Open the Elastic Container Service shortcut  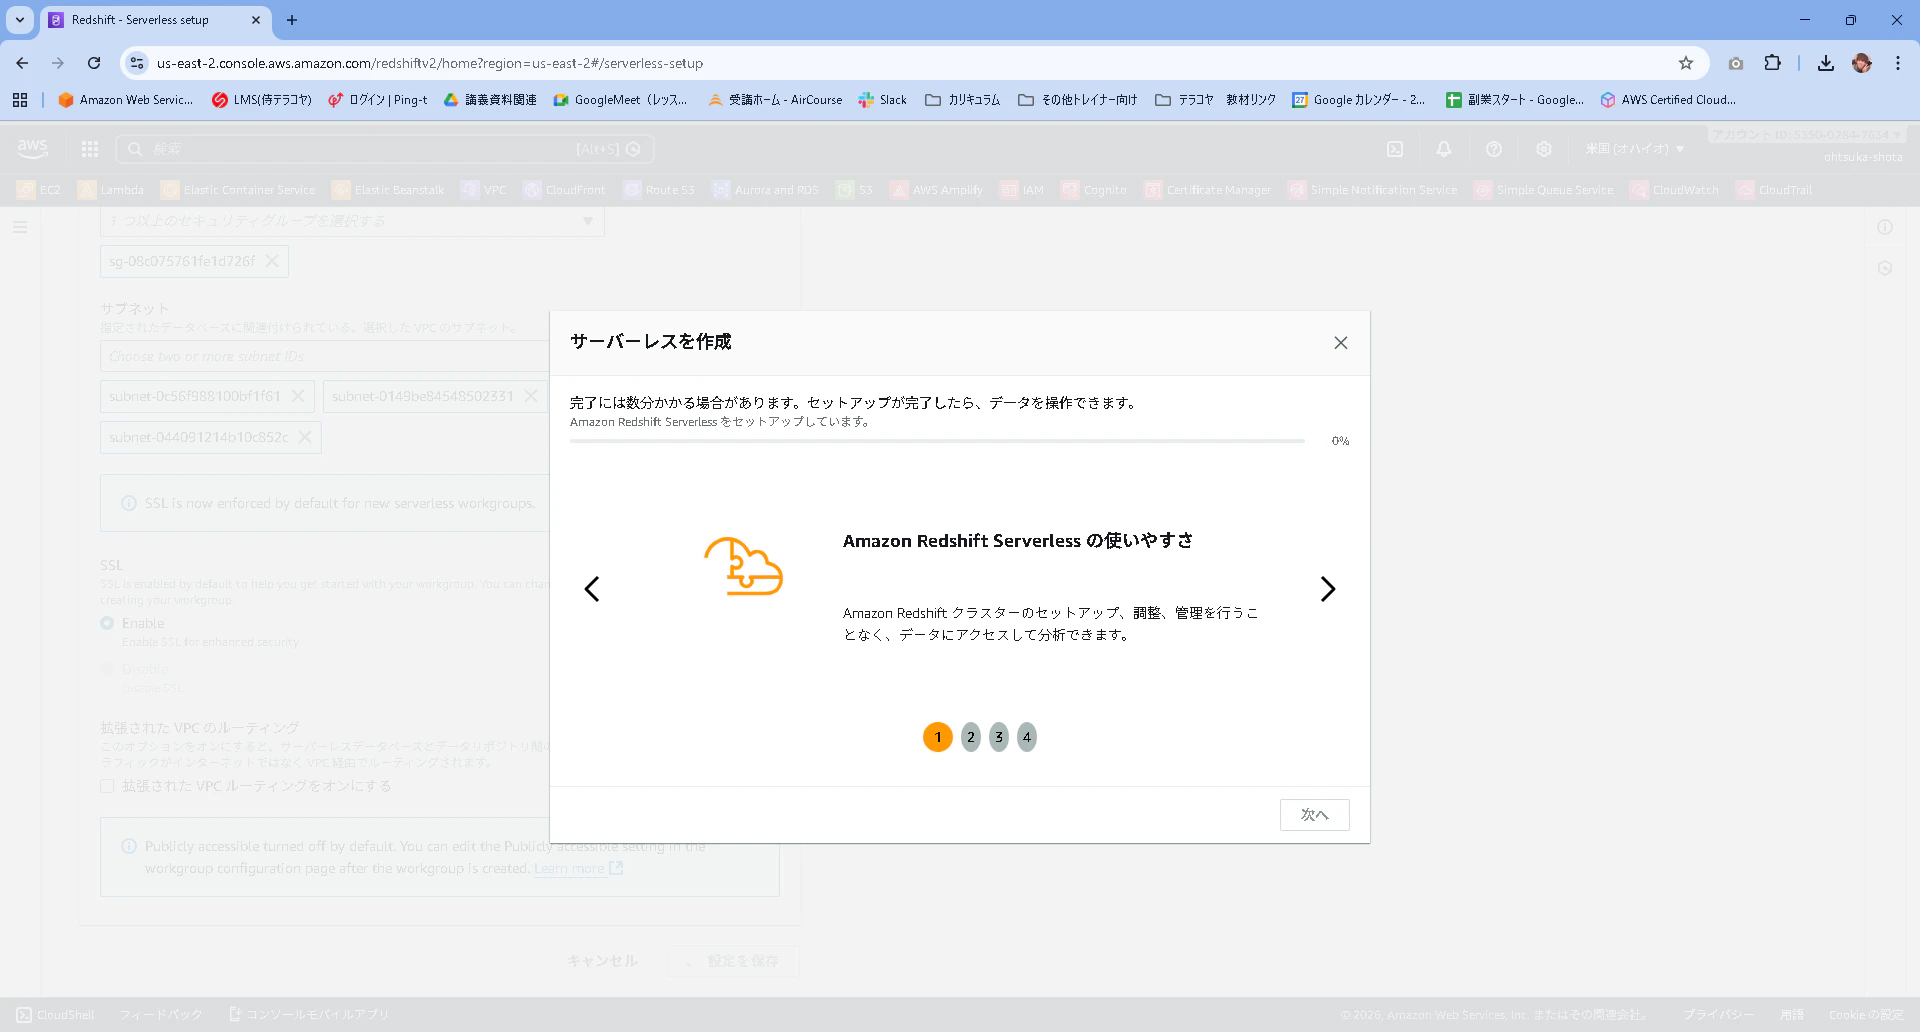point(238,190)
